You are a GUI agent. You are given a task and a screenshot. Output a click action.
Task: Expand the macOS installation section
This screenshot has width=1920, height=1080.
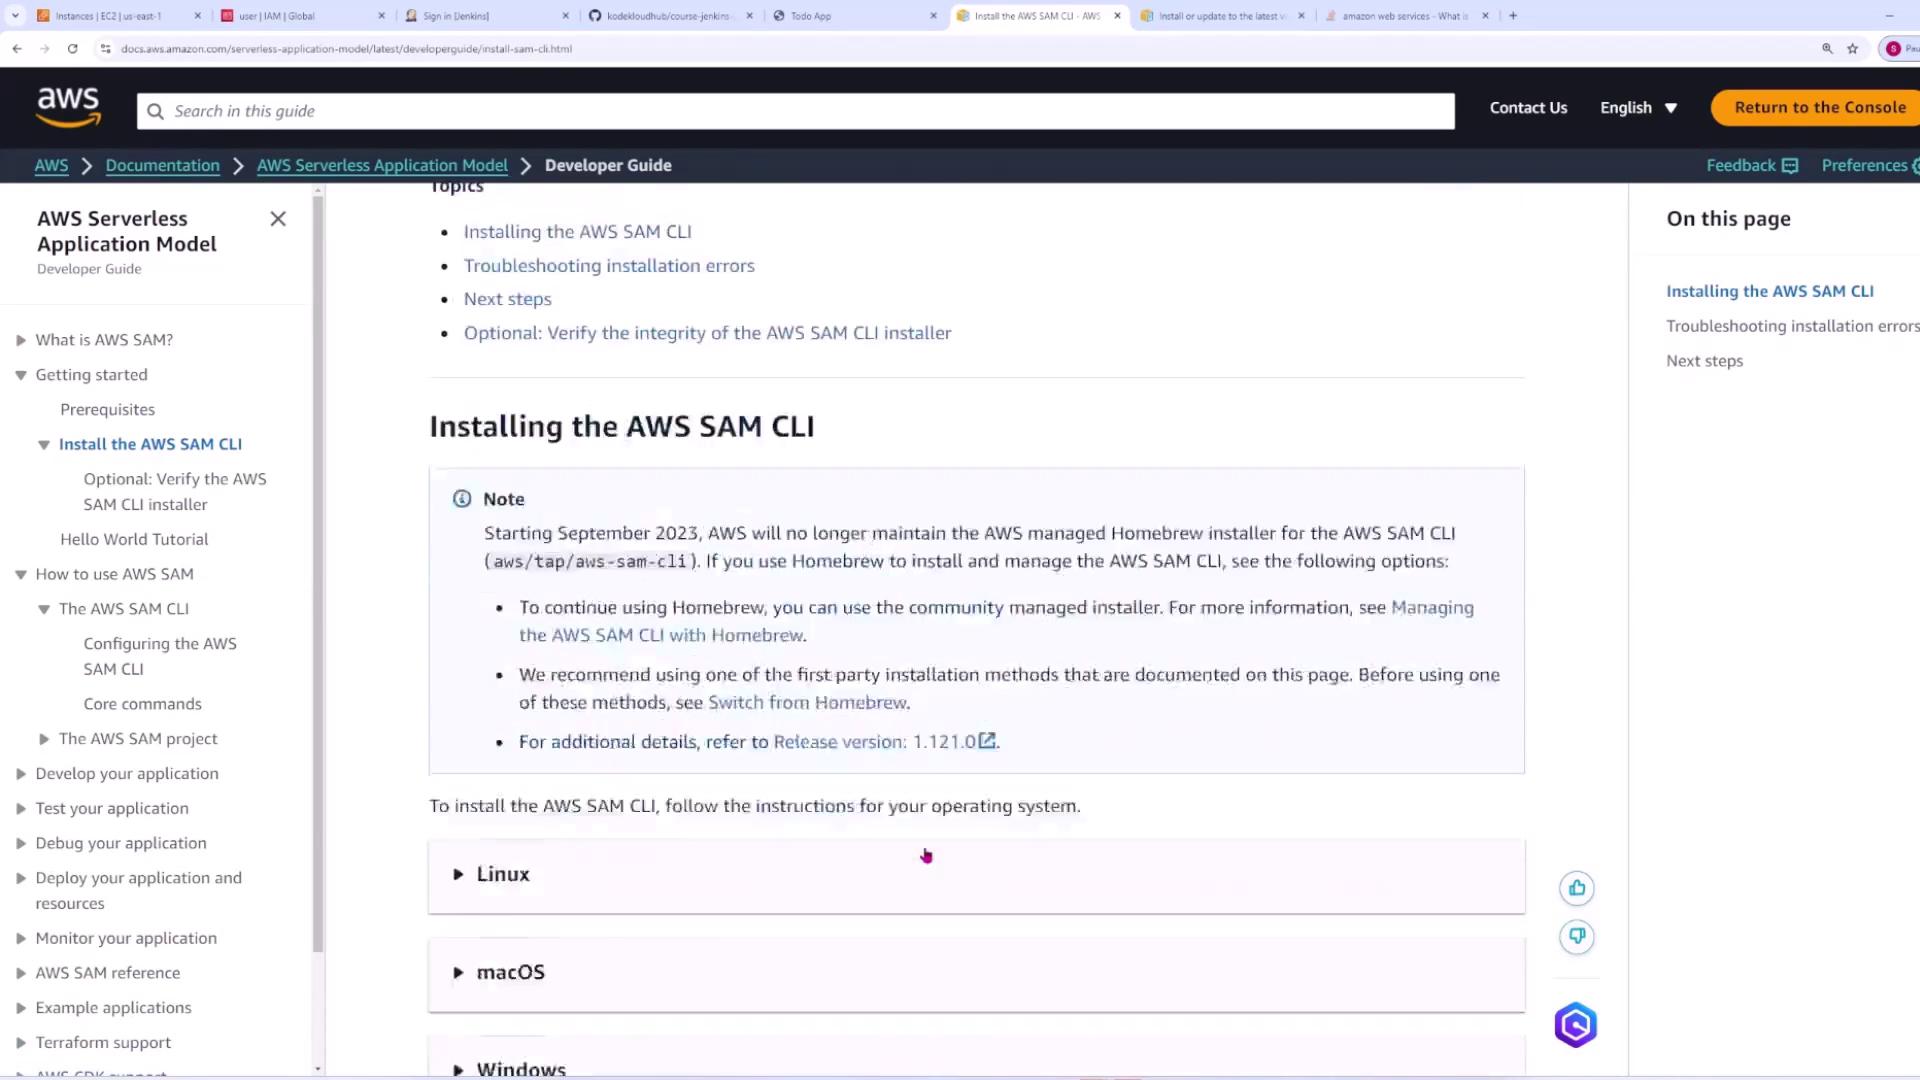[510, 972]
